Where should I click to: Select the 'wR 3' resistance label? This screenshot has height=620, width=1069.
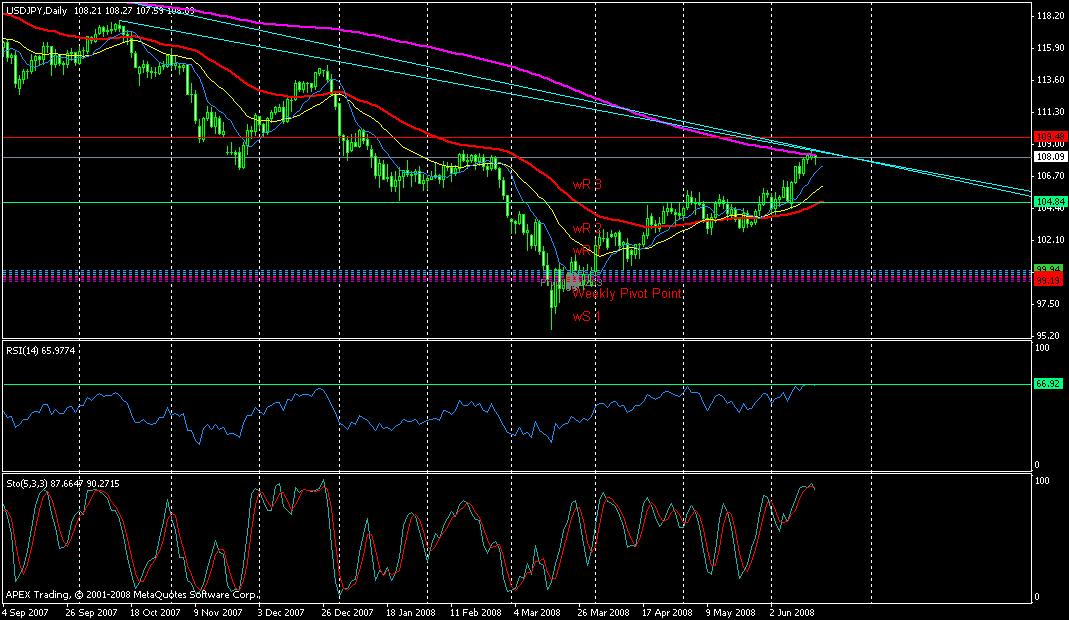[x=587, y=185]
